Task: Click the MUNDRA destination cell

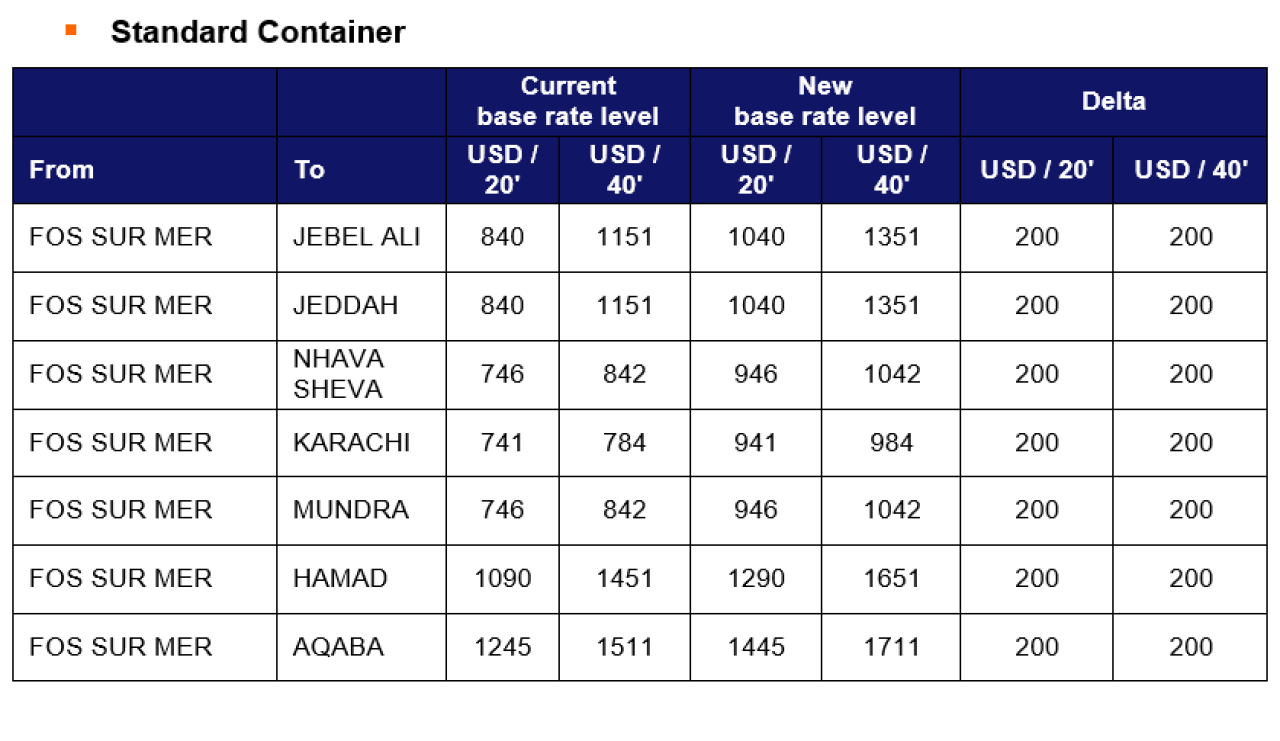Action: [x=361, y=510]
